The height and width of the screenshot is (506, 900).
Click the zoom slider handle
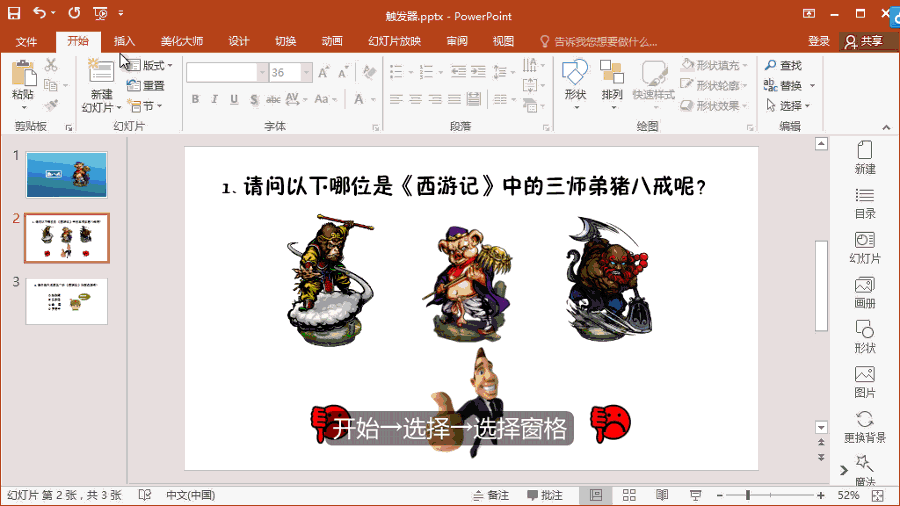coord(747,495)
